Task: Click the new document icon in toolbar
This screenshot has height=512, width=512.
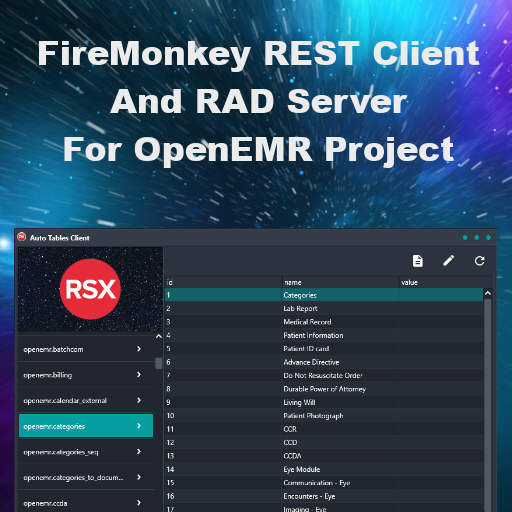Action: [x=417, y=261]
